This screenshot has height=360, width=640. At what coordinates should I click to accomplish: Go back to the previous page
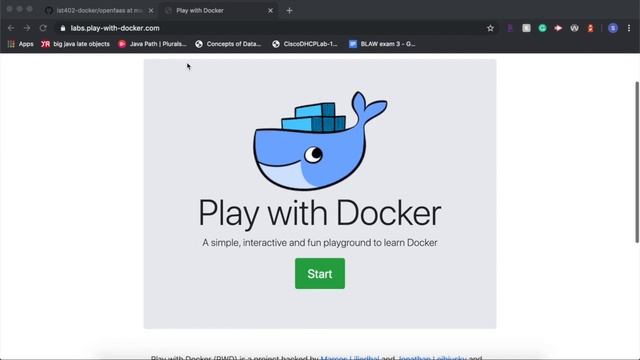point(11,28)
